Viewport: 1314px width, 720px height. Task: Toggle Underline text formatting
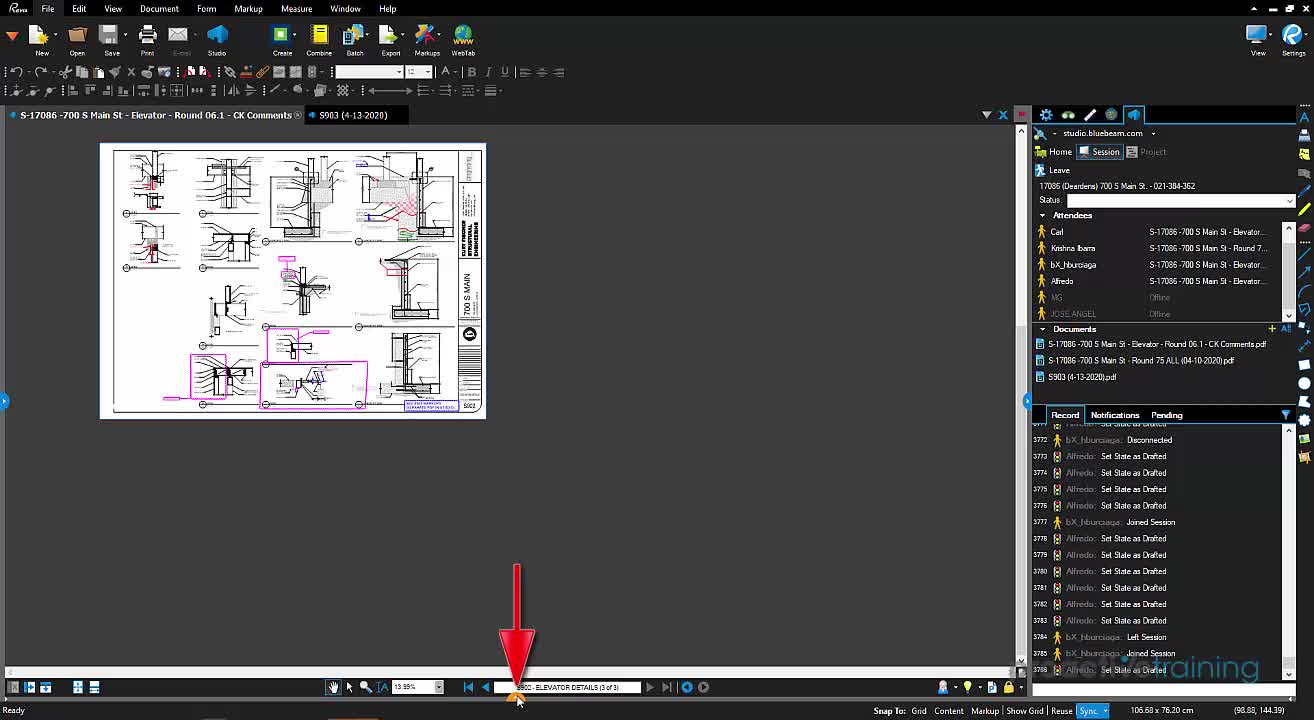504,72
